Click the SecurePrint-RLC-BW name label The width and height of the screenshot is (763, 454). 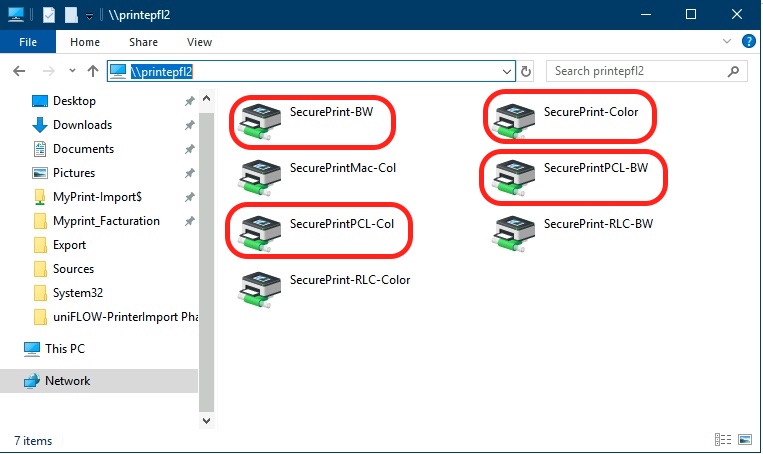click(598, 224)
